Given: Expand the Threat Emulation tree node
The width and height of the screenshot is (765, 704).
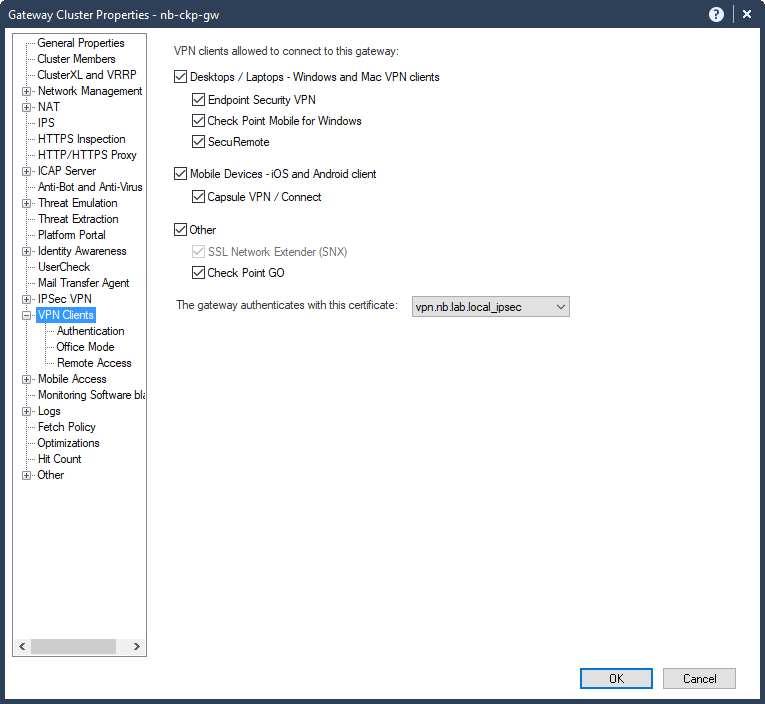Looking at the screenshot, I should click(27, 203).
